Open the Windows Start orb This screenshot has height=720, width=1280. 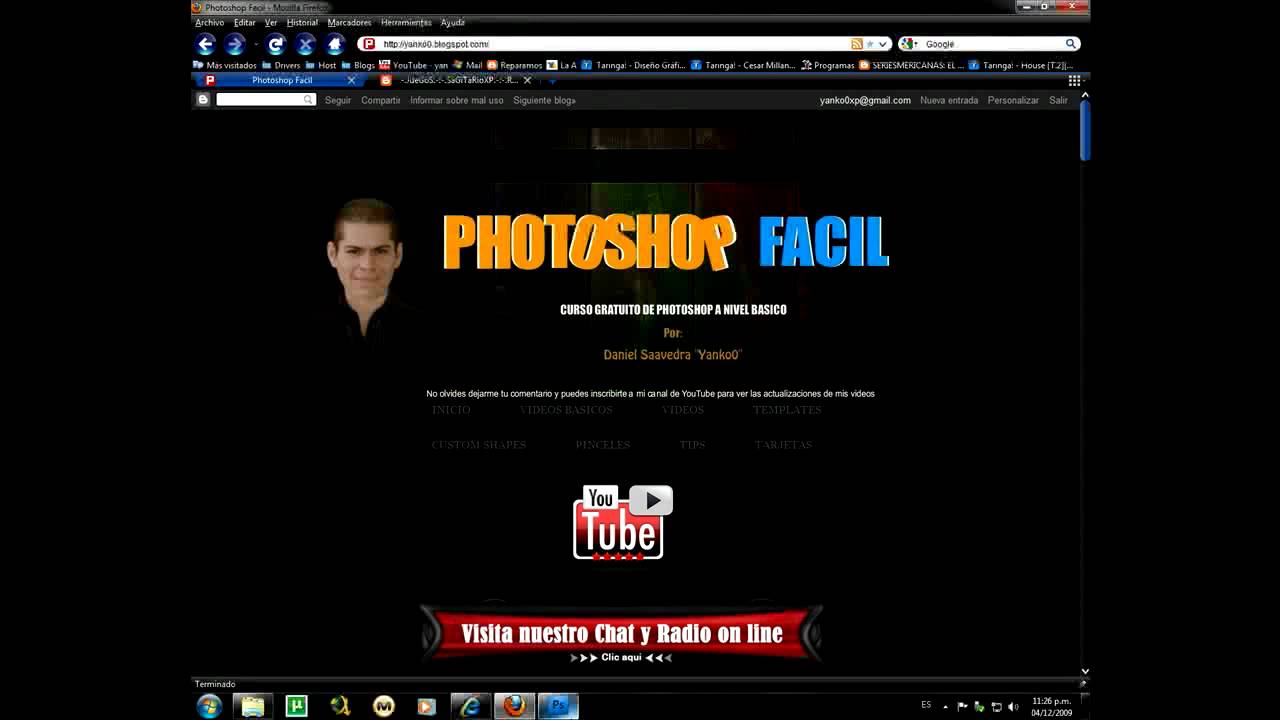click(210, 706)
